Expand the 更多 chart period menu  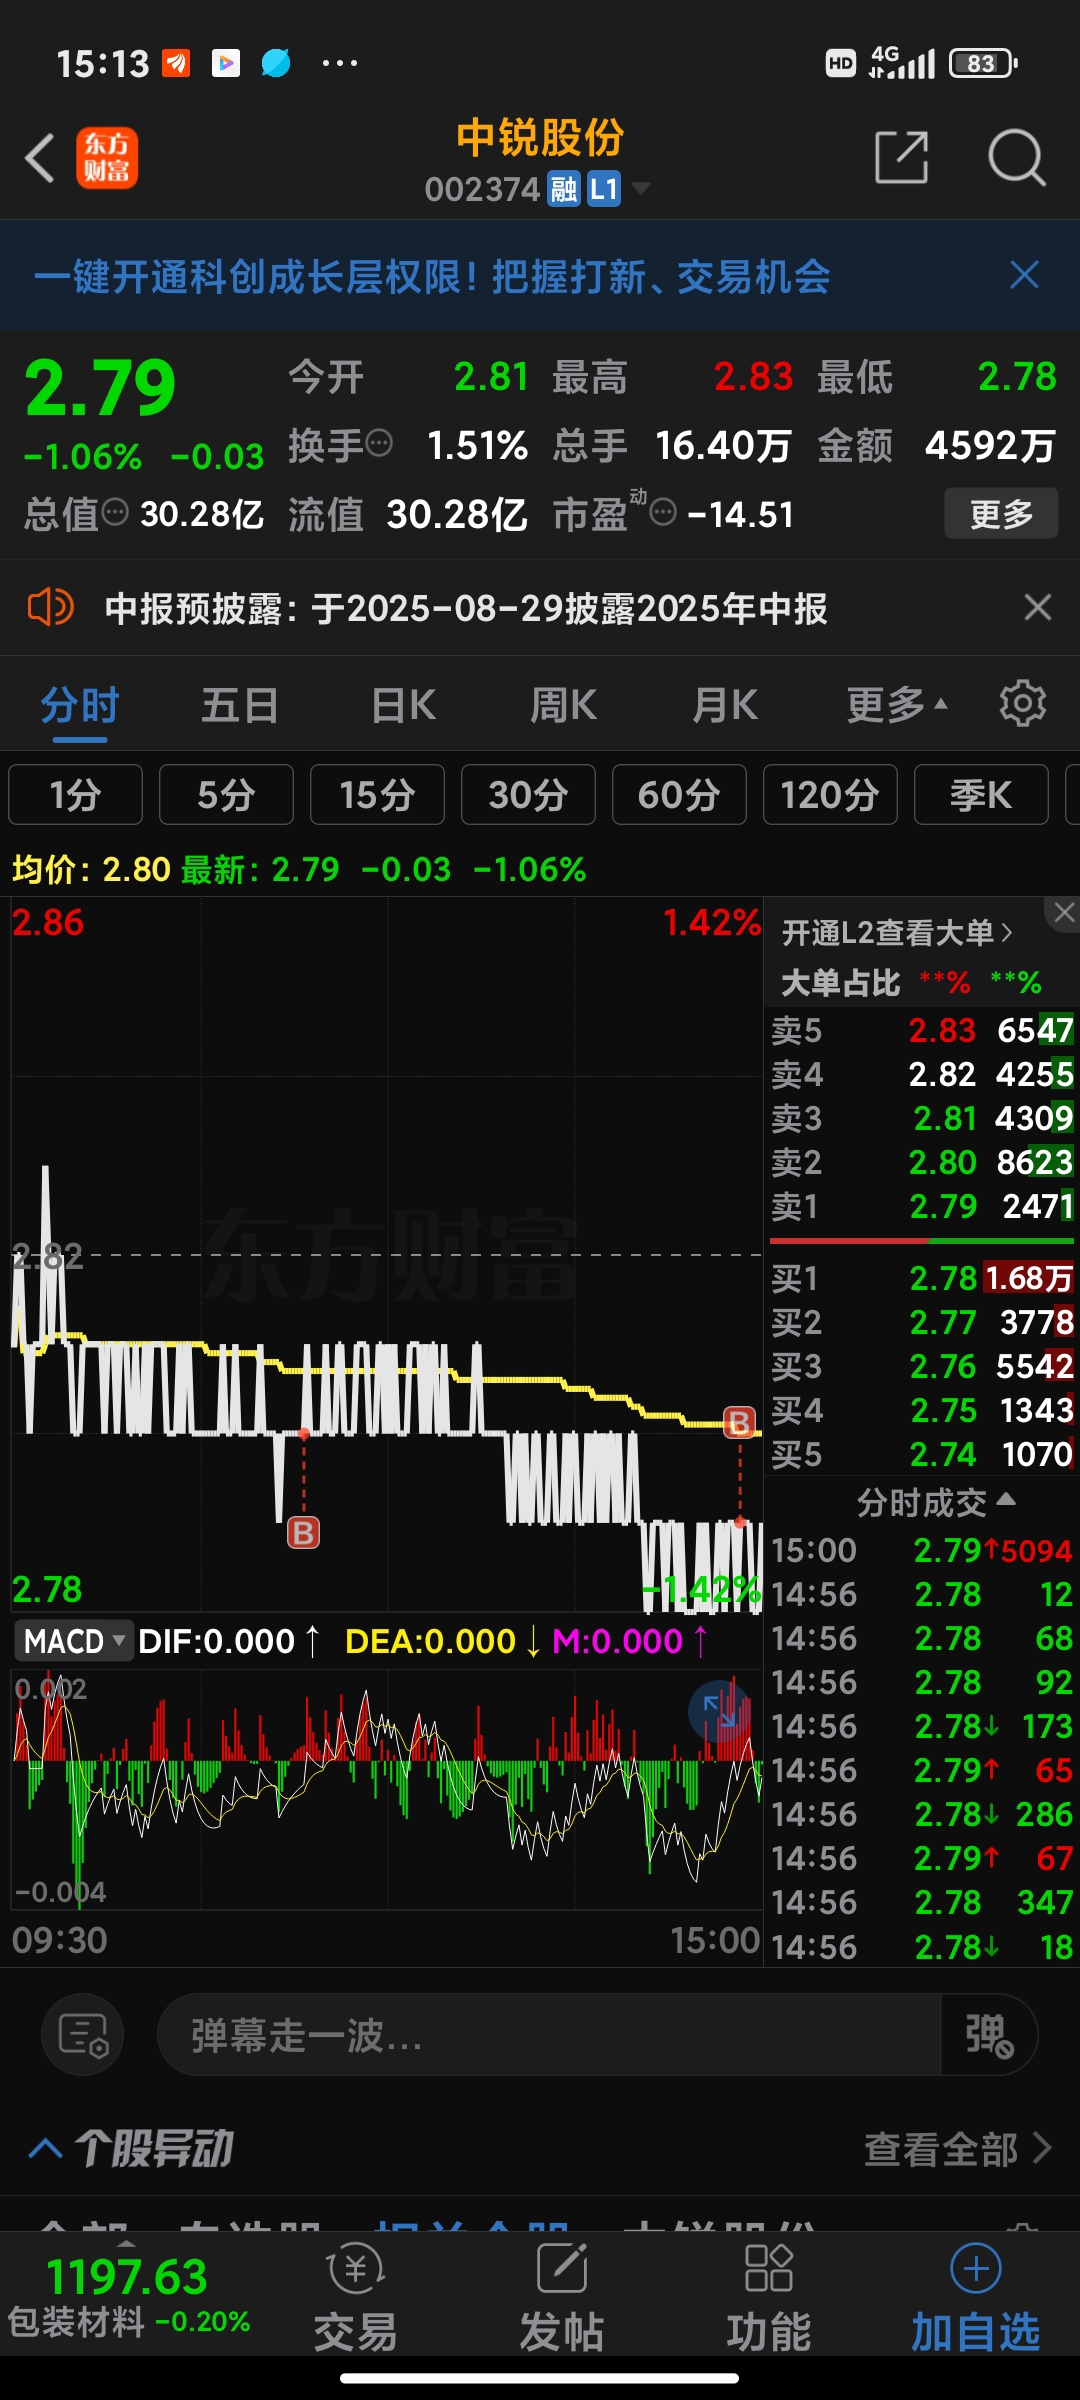click(x=897, y=706)
